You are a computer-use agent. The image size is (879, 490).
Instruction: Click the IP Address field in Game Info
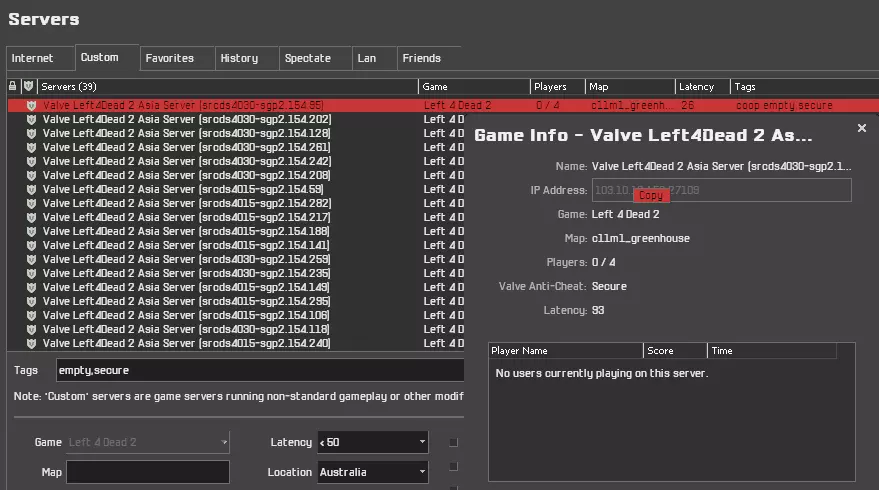pyautogui.click(x=721, y=190)
